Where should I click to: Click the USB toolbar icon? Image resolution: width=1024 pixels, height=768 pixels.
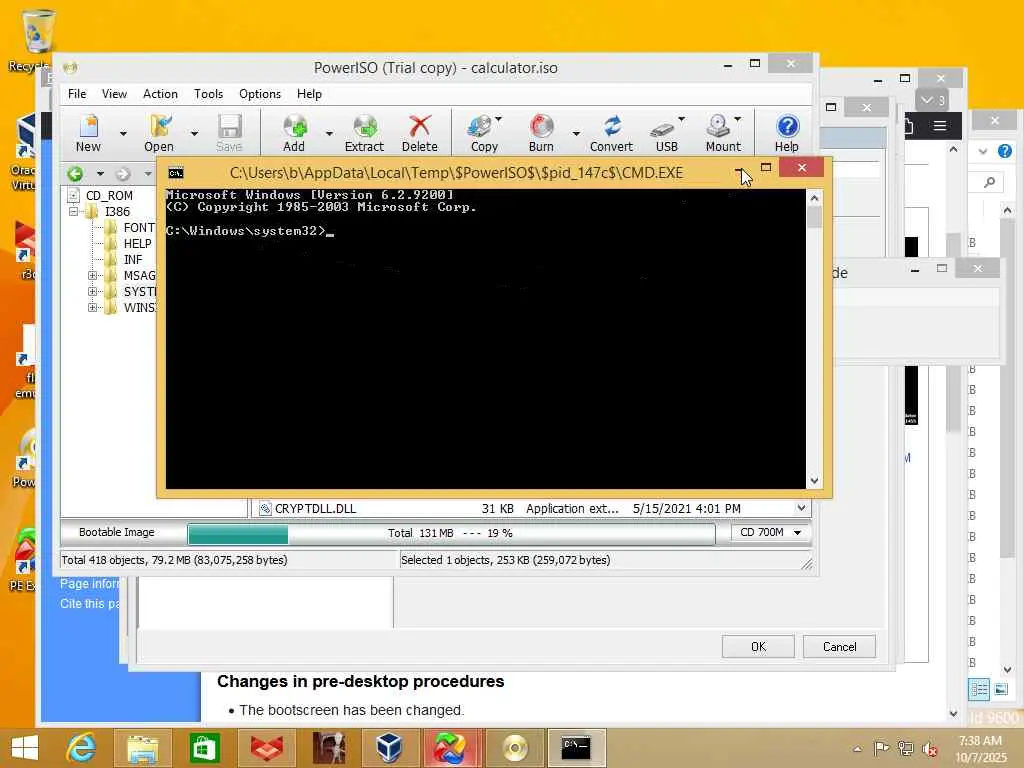pyautogui.click(x=663, y=128)
